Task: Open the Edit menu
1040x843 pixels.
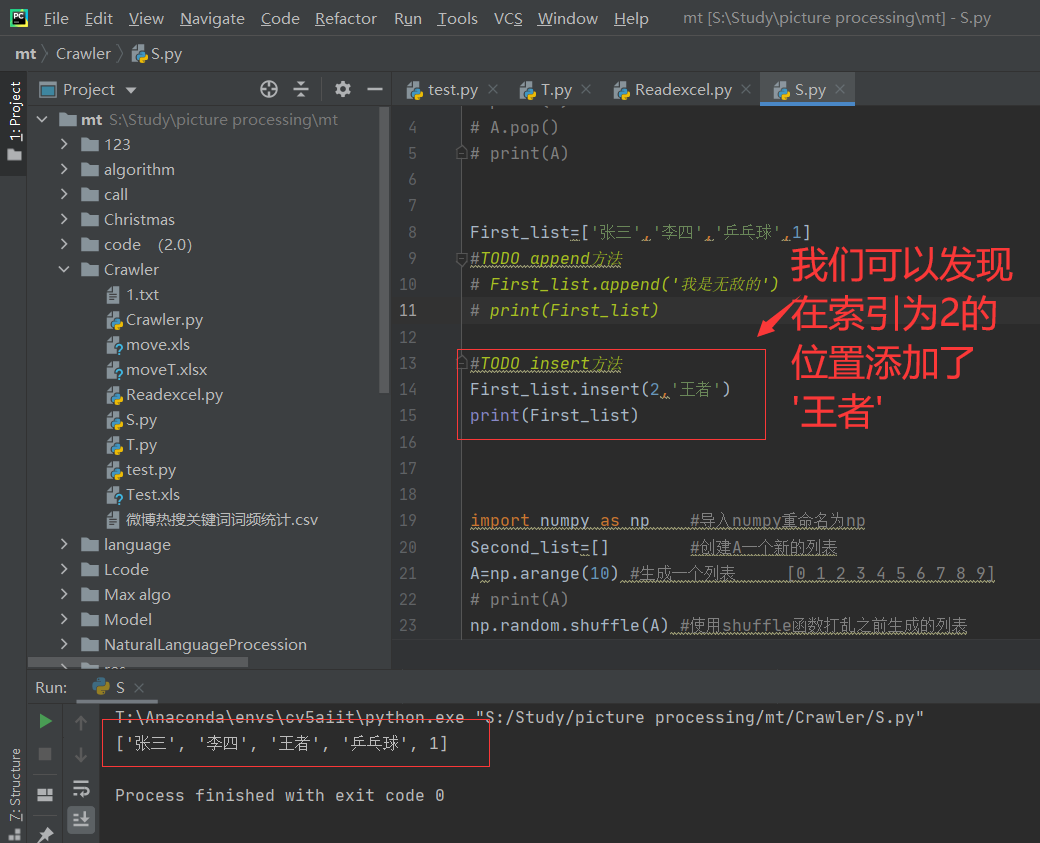Action: click(99, 19)
